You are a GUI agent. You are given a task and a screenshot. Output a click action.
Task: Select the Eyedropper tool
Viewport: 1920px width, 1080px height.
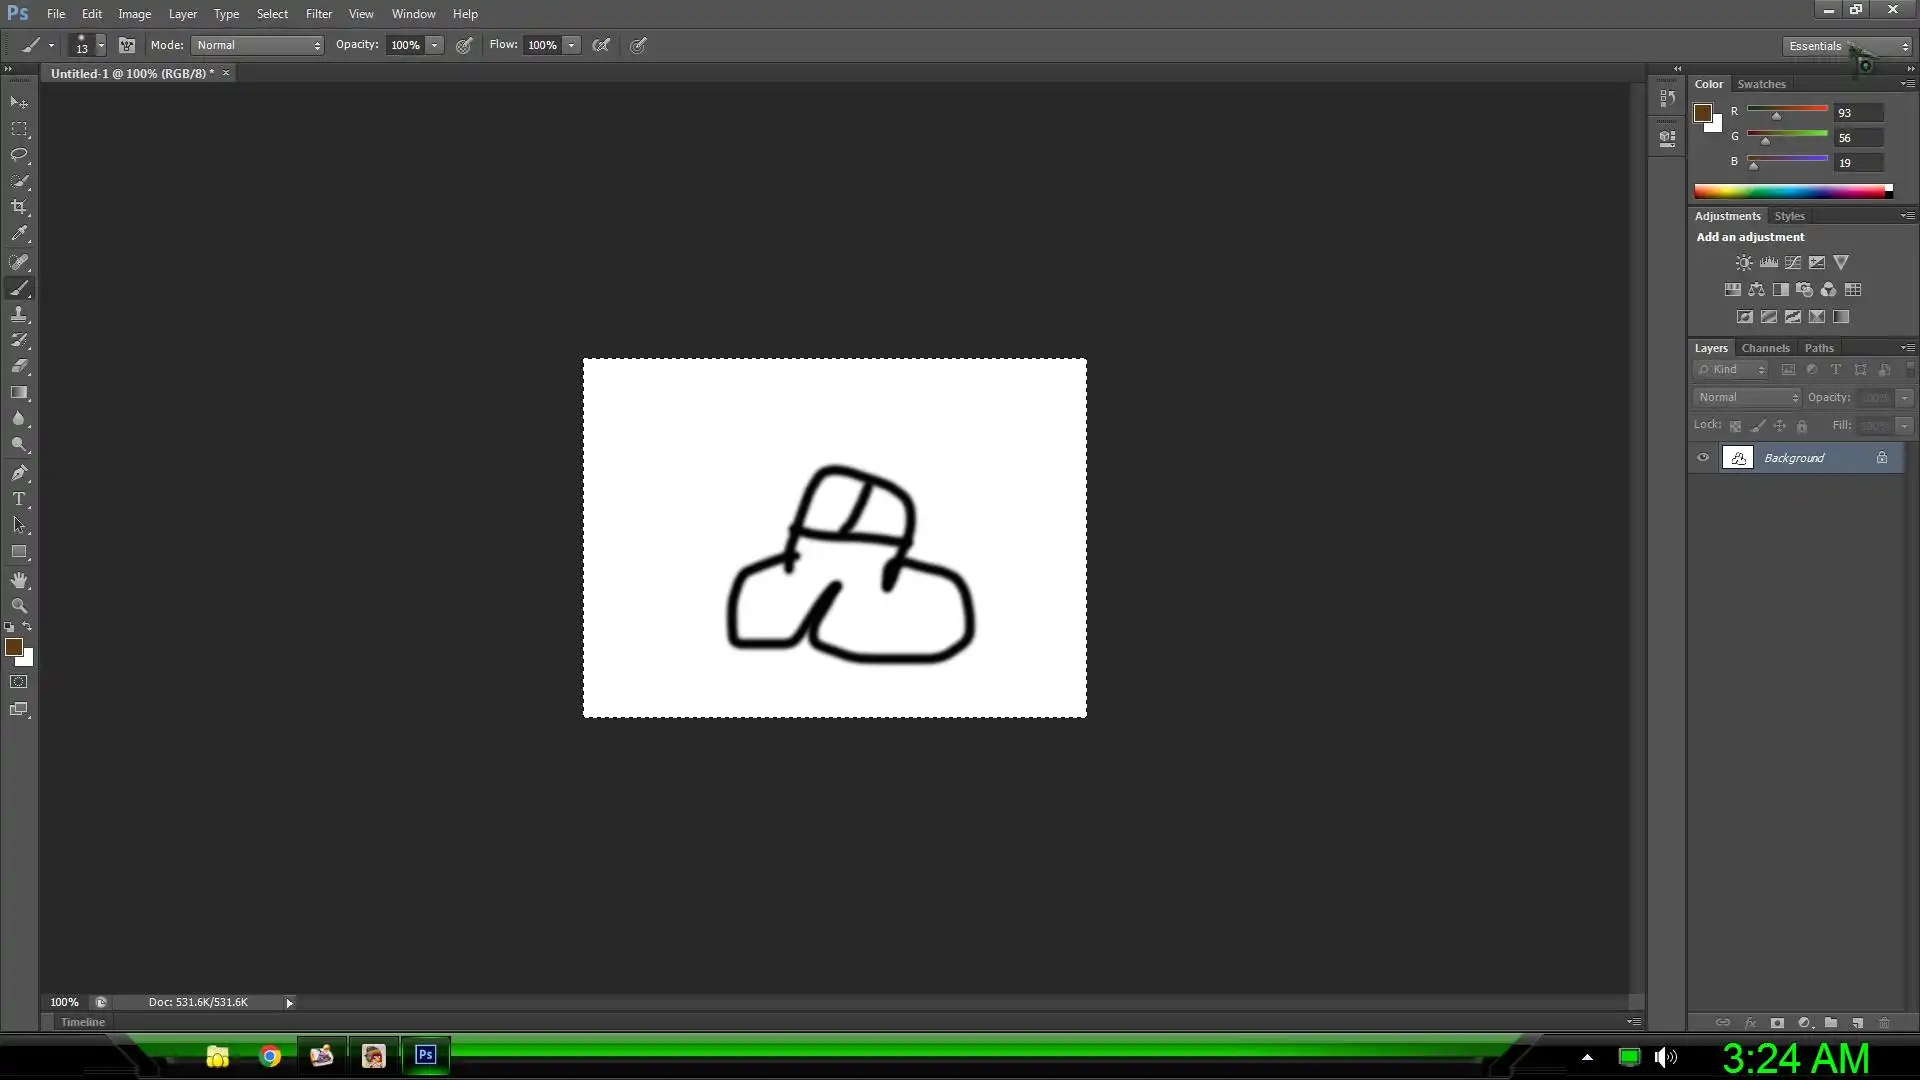pyautogui.click(x=19, y=234)
